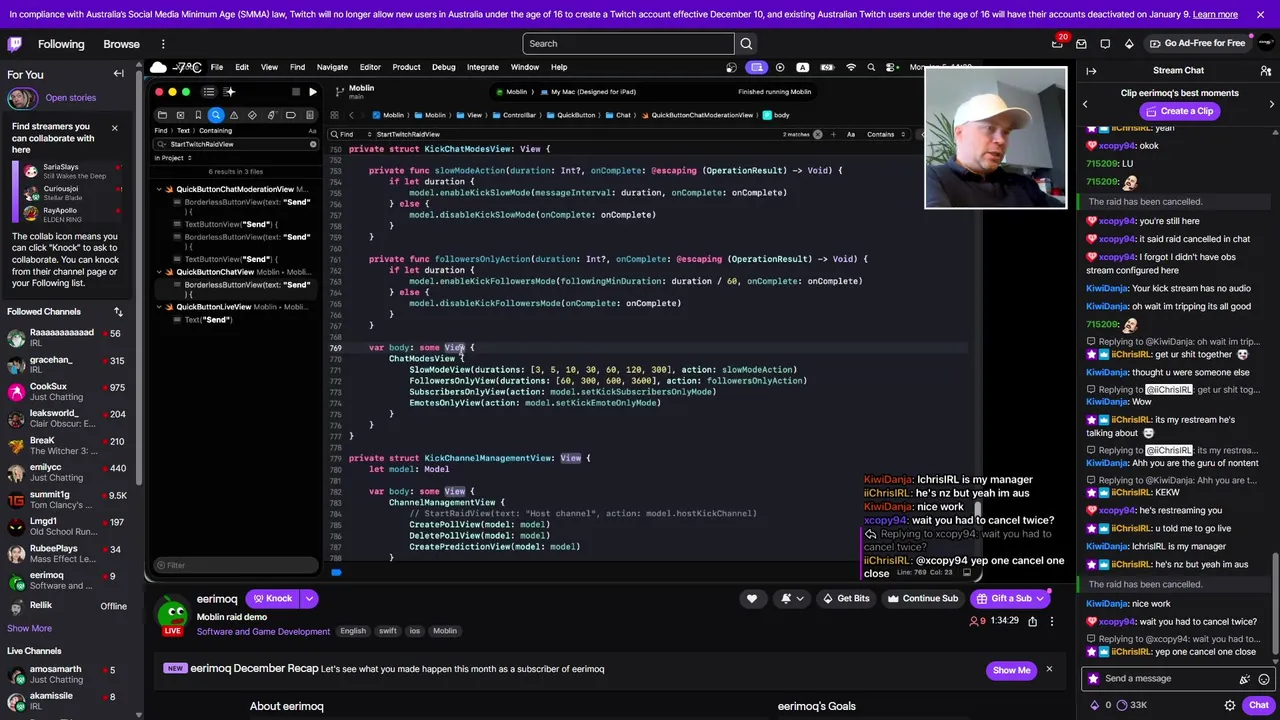Viewport: 1280px width, 720px height.
Task: Expand the Knock dropdown arrow
Action: [309, 599]
